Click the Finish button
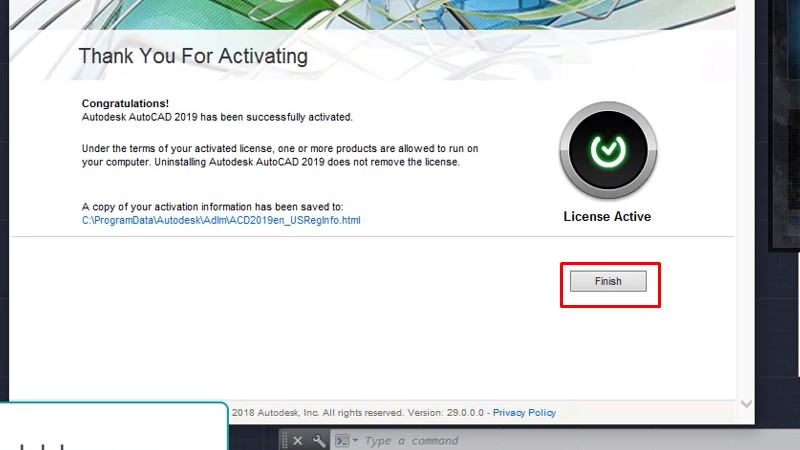 (608, 282)
